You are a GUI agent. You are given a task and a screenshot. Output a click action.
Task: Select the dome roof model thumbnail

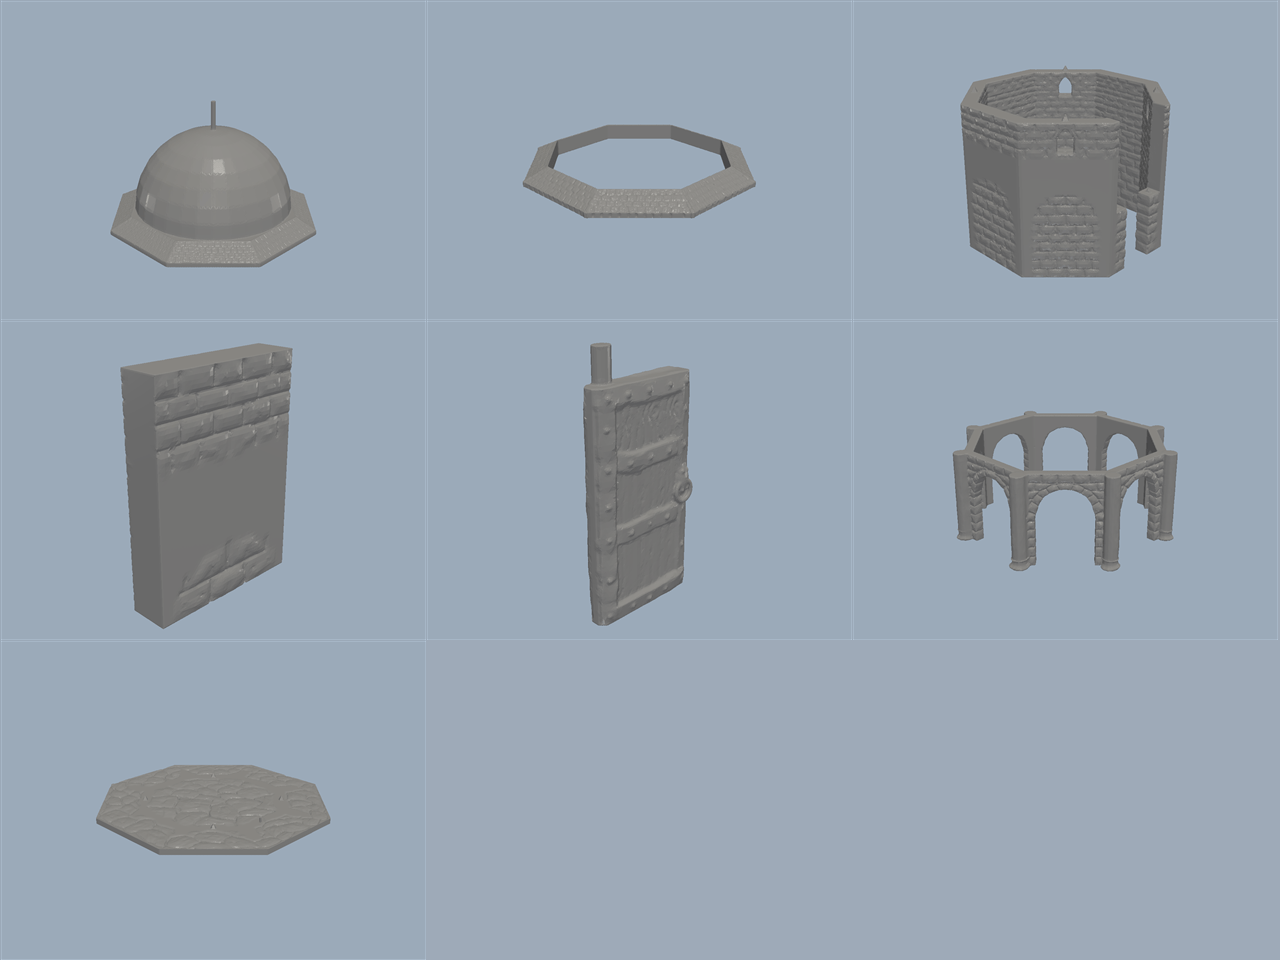213,186
